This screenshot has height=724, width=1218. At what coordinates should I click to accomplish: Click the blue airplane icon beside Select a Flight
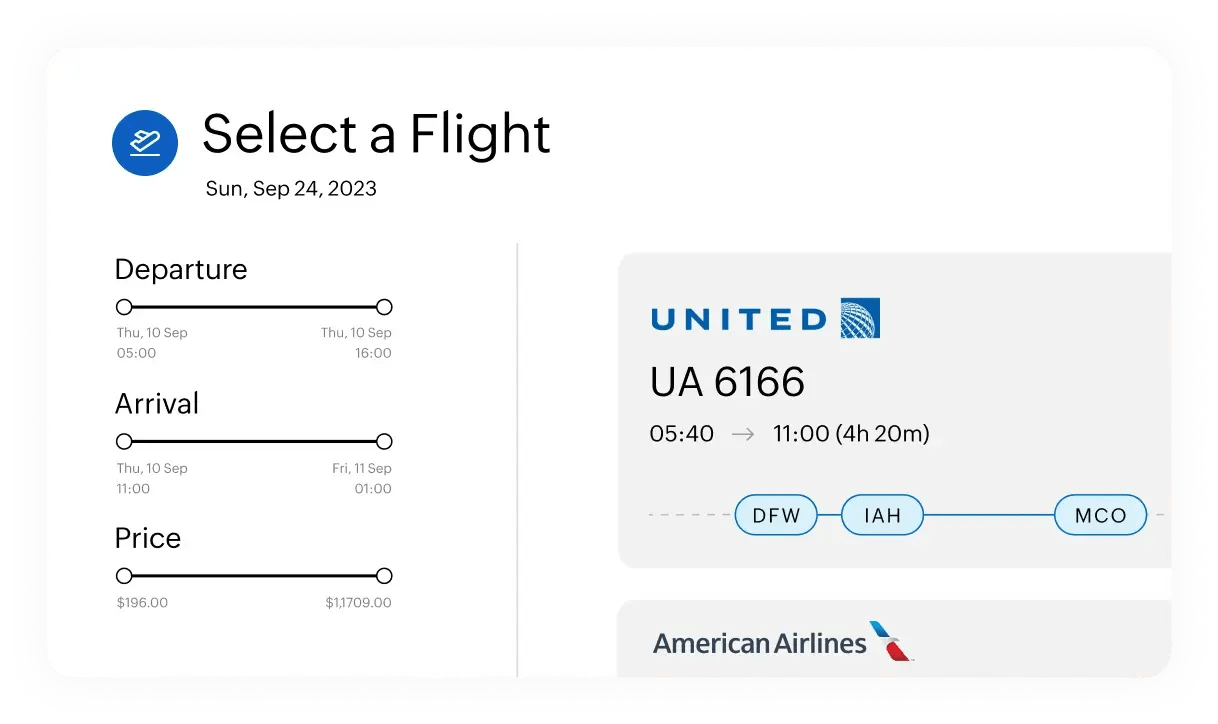coord(145,143)
